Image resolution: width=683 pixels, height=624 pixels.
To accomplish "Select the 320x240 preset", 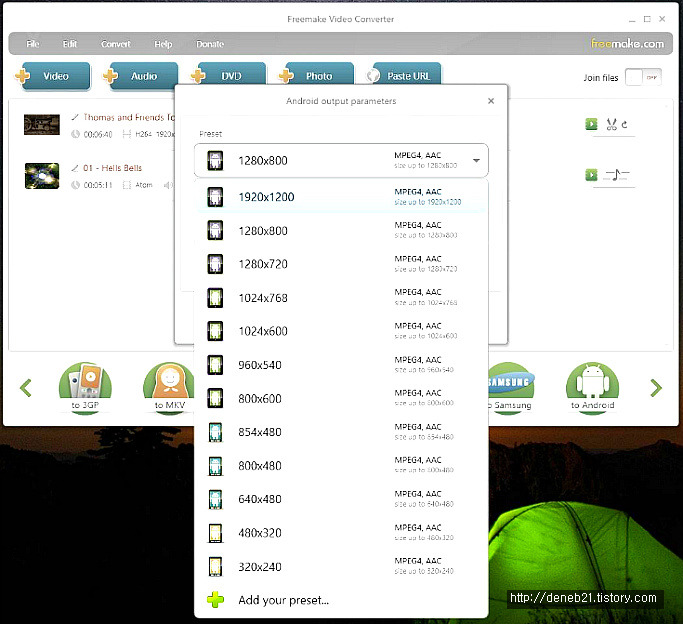I will coord(341,567).
